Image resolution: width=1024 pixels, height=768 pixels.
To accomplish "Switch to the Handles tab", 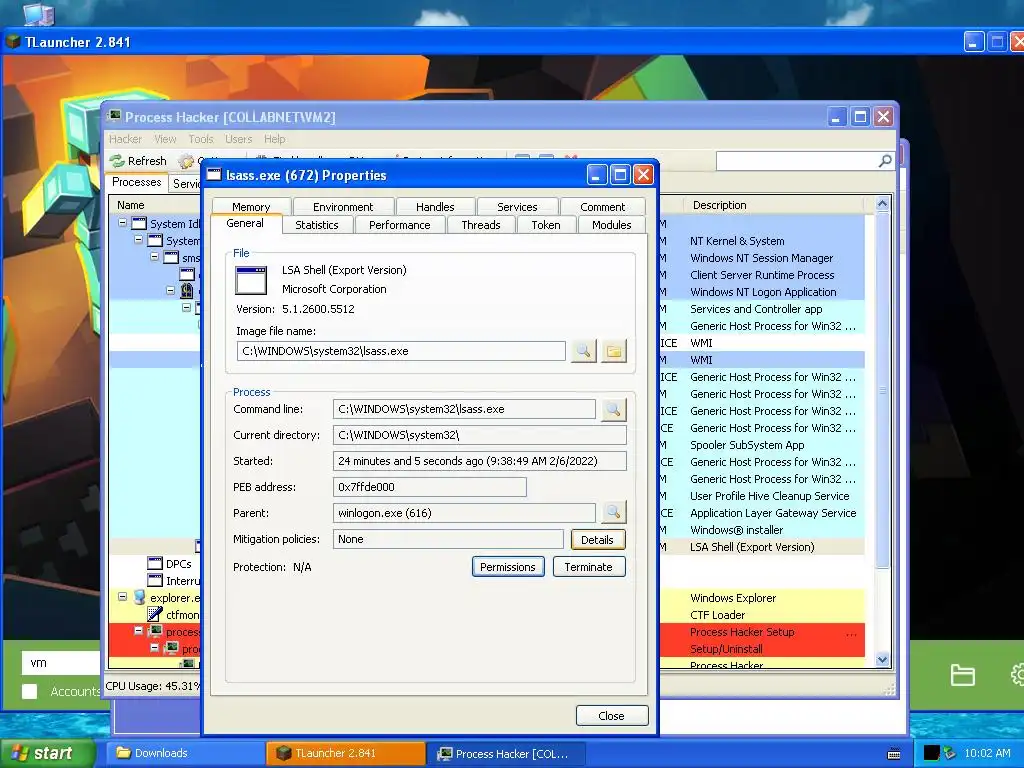I will pos(435,206).
